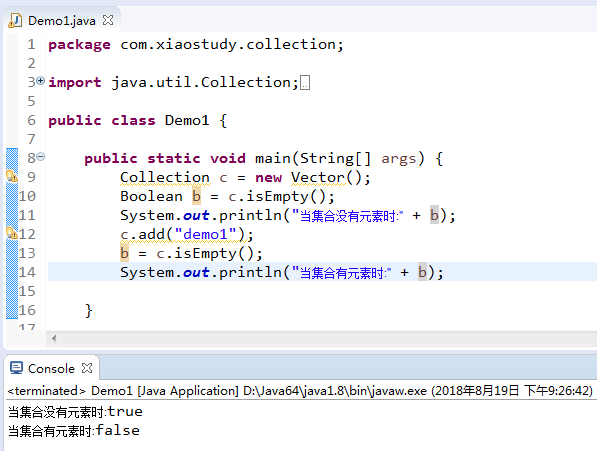Screen dimensions: 597x451
Task: Close the Console view tab
Action: pyautogui.click(x=87, y=368)
